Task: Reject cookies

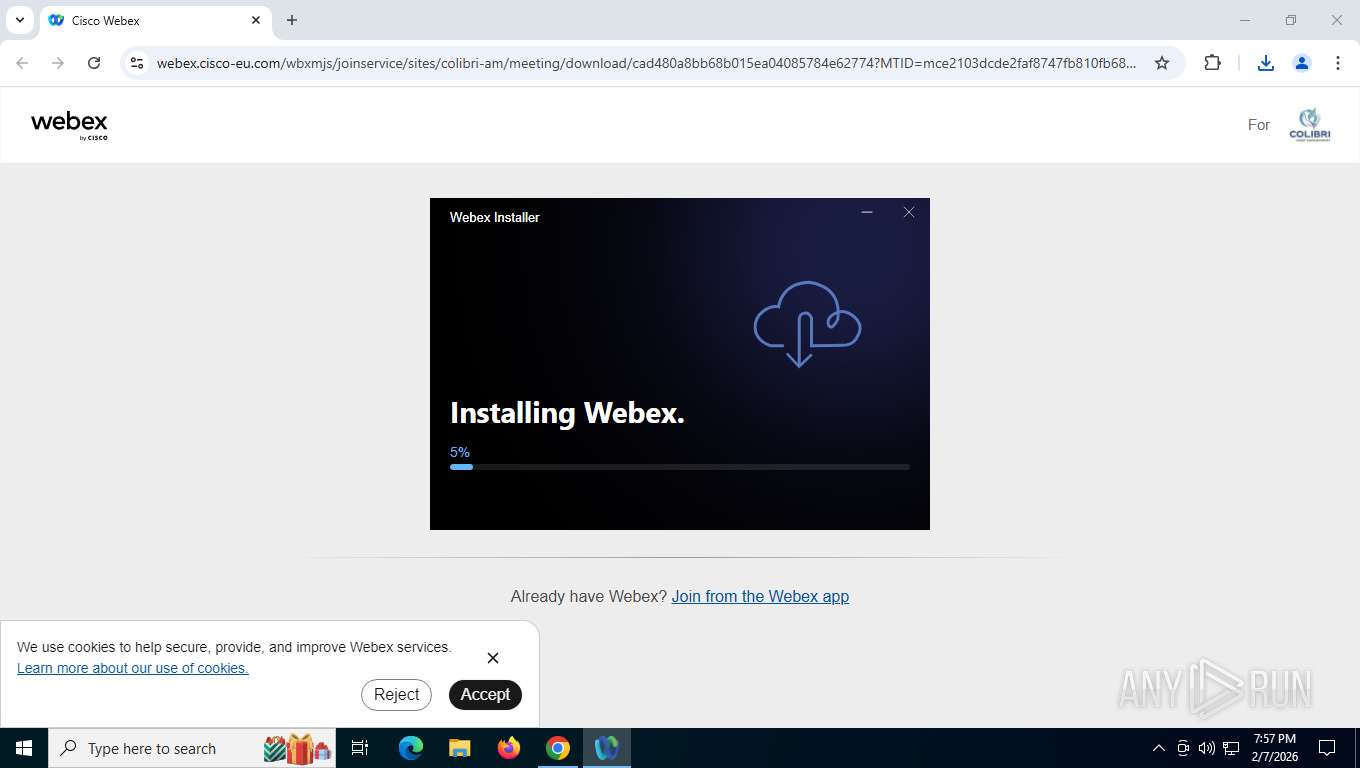Action: point(396,694)
